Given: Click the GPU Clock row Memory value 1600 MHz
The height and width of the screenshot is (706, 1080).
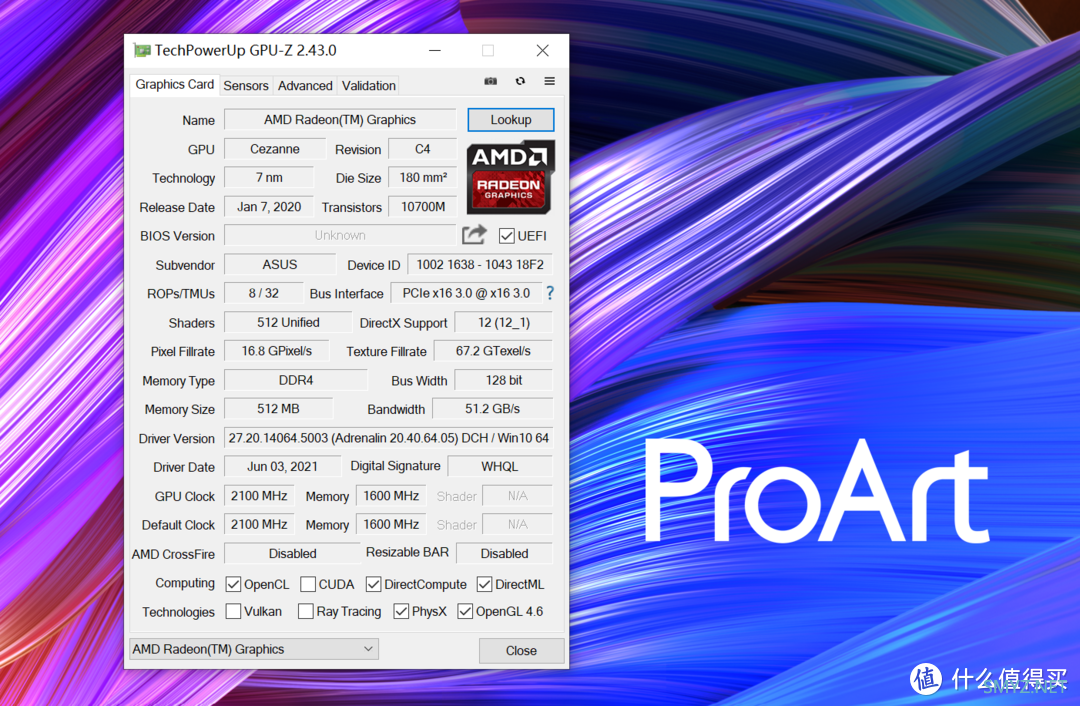Looking at the screenshot, I should [x=391, y=496].
